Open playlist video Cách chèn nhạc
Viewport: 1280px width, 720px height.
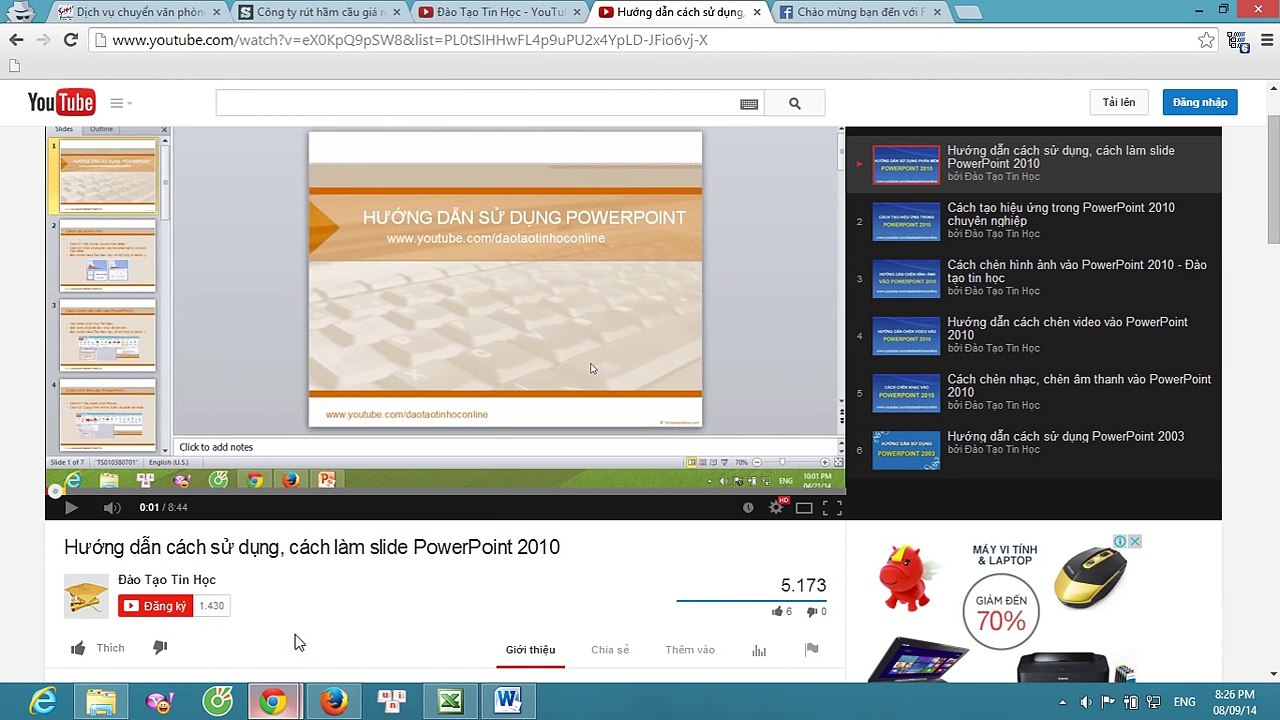click(x=1034, y=392)
